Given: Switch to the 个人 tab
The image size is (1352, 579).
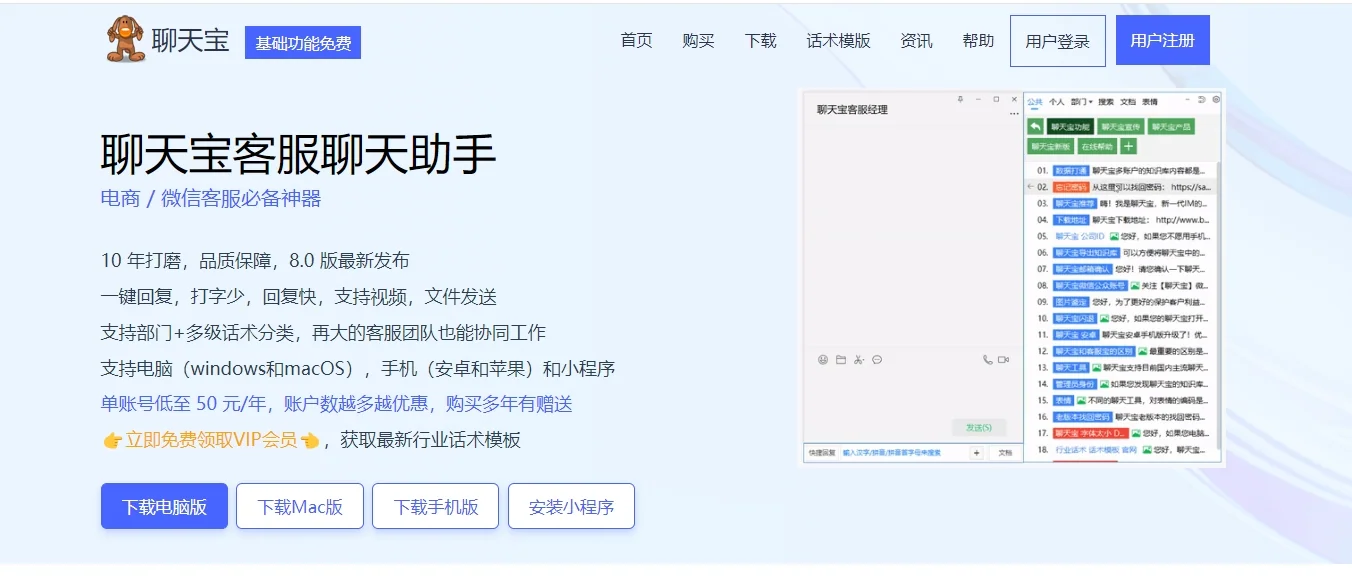Looking at the screenshot, I should tap(1056, 102).
